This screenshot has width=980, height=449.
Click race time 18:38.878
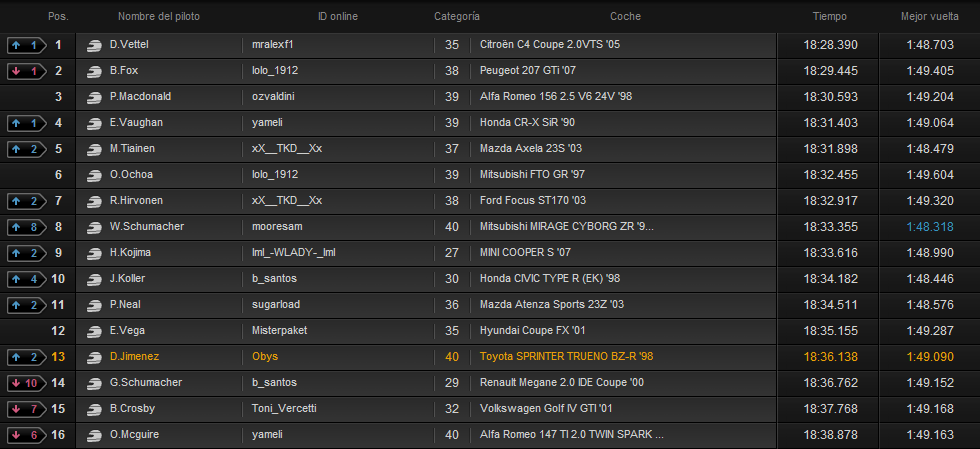tap(831, 435)
